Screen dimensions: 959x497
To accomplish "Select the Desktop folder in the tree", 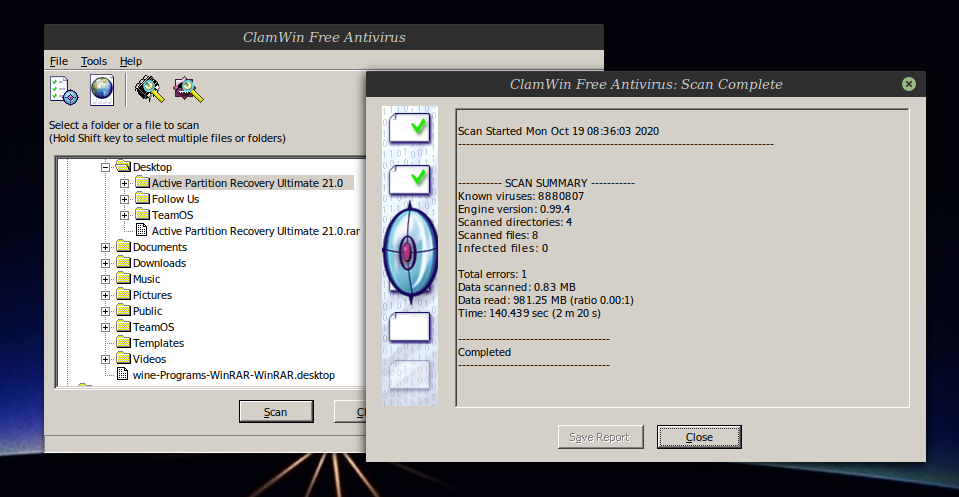I will pyautogui.click(x=152, y=167).
